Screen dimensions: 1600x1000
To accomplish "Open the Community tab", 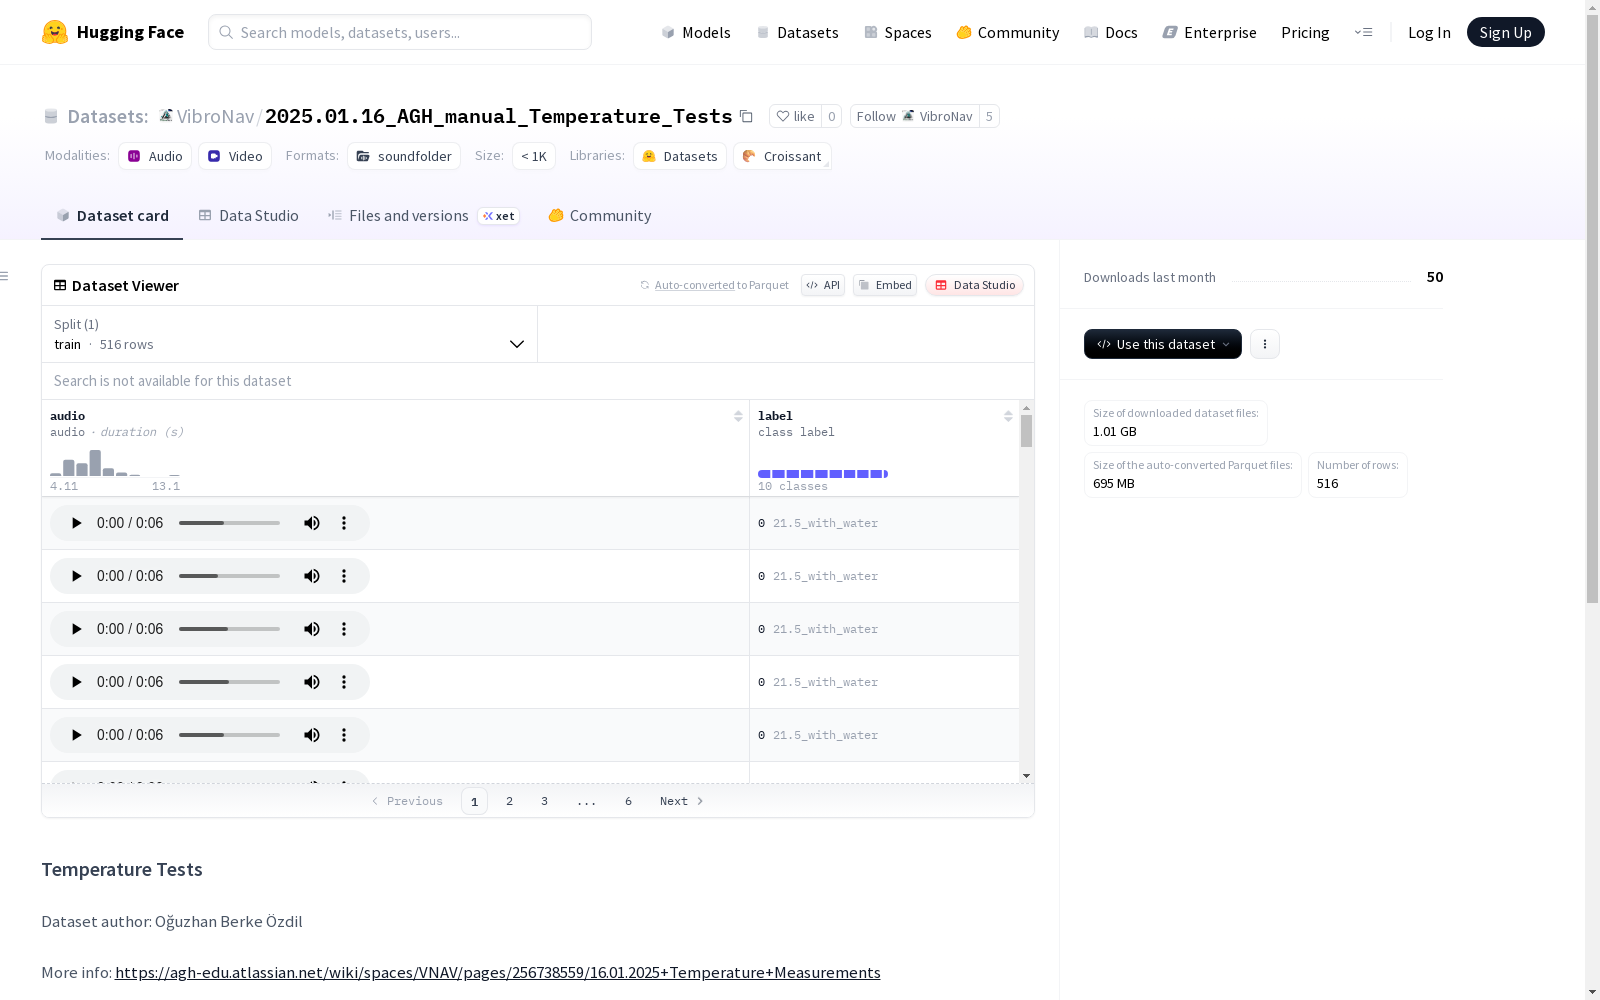I will [600, 216].
